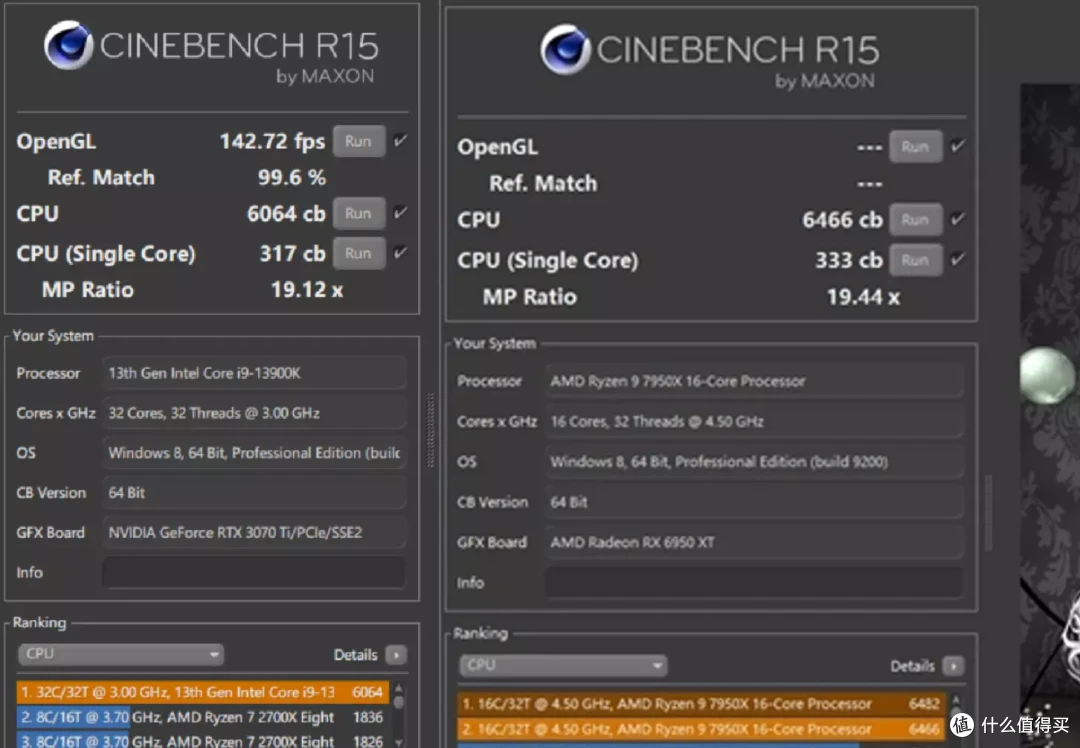This screenshot has height=748, width=1080.
Task: Click the watermark logo at the bottom right
Action: 962,724
